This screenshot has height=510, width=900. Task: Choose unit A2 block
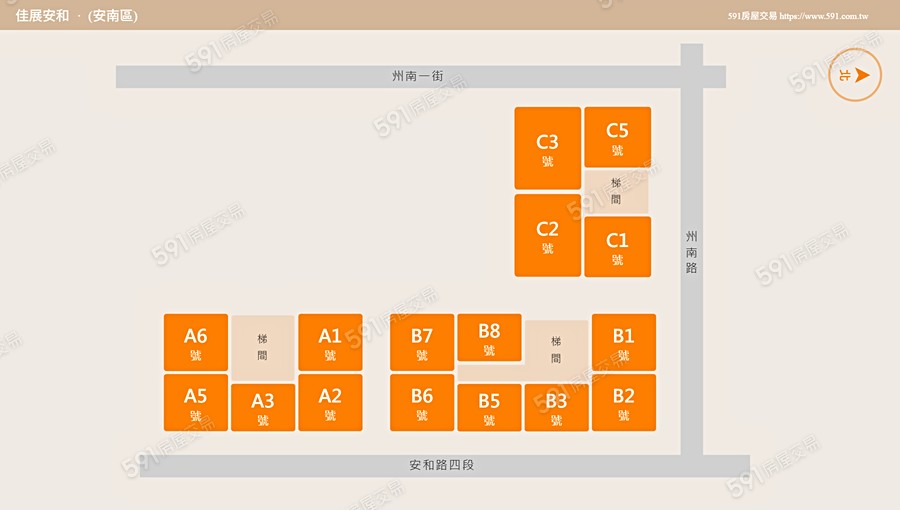point(330,402)
